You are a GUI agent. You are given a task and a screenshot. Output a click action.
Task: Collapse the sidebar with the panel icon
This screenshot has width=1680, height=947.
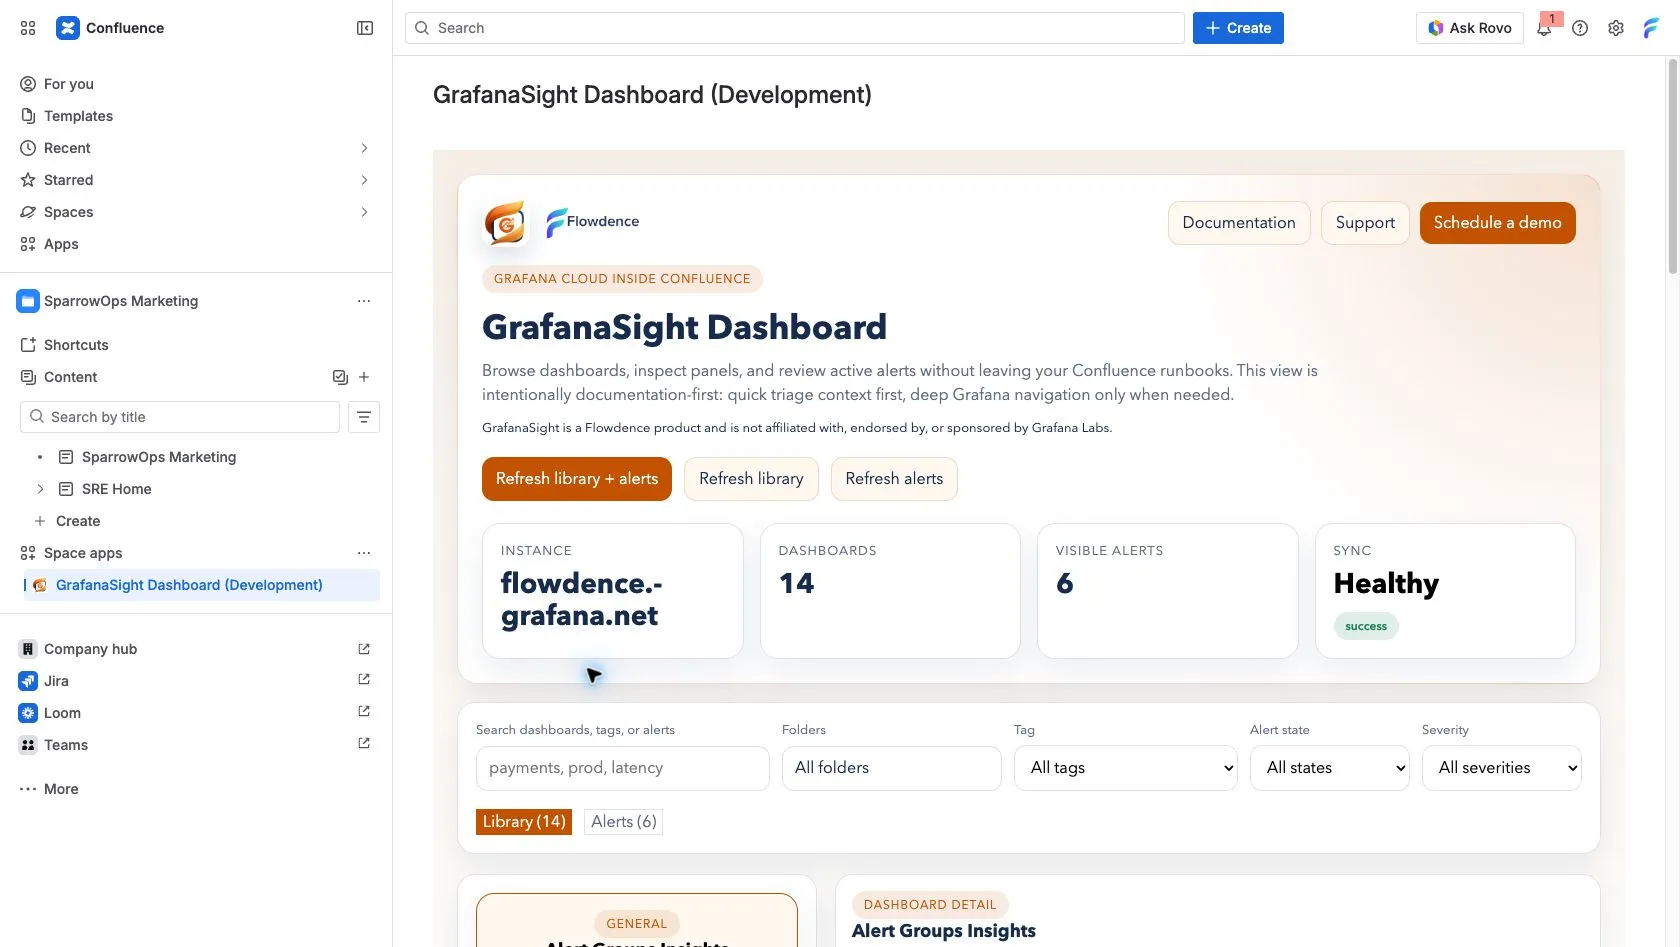coord(365,28)
